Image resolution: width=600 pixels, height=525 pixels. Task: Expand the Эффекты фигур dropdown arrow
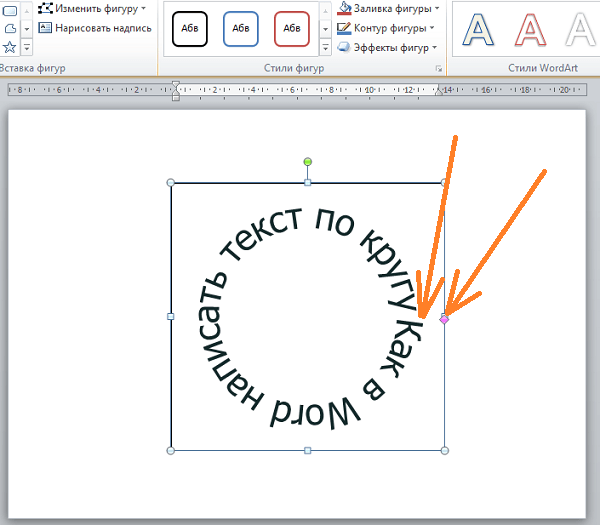(x=434, y=47)
